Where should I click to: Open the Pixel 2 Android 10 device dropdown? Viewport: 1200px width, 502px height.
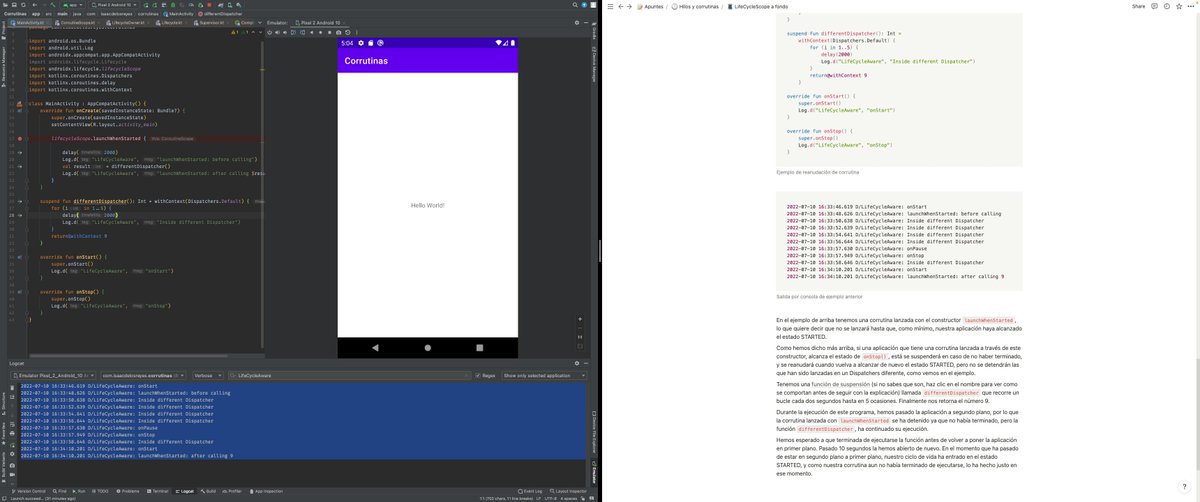coord(112,5)
